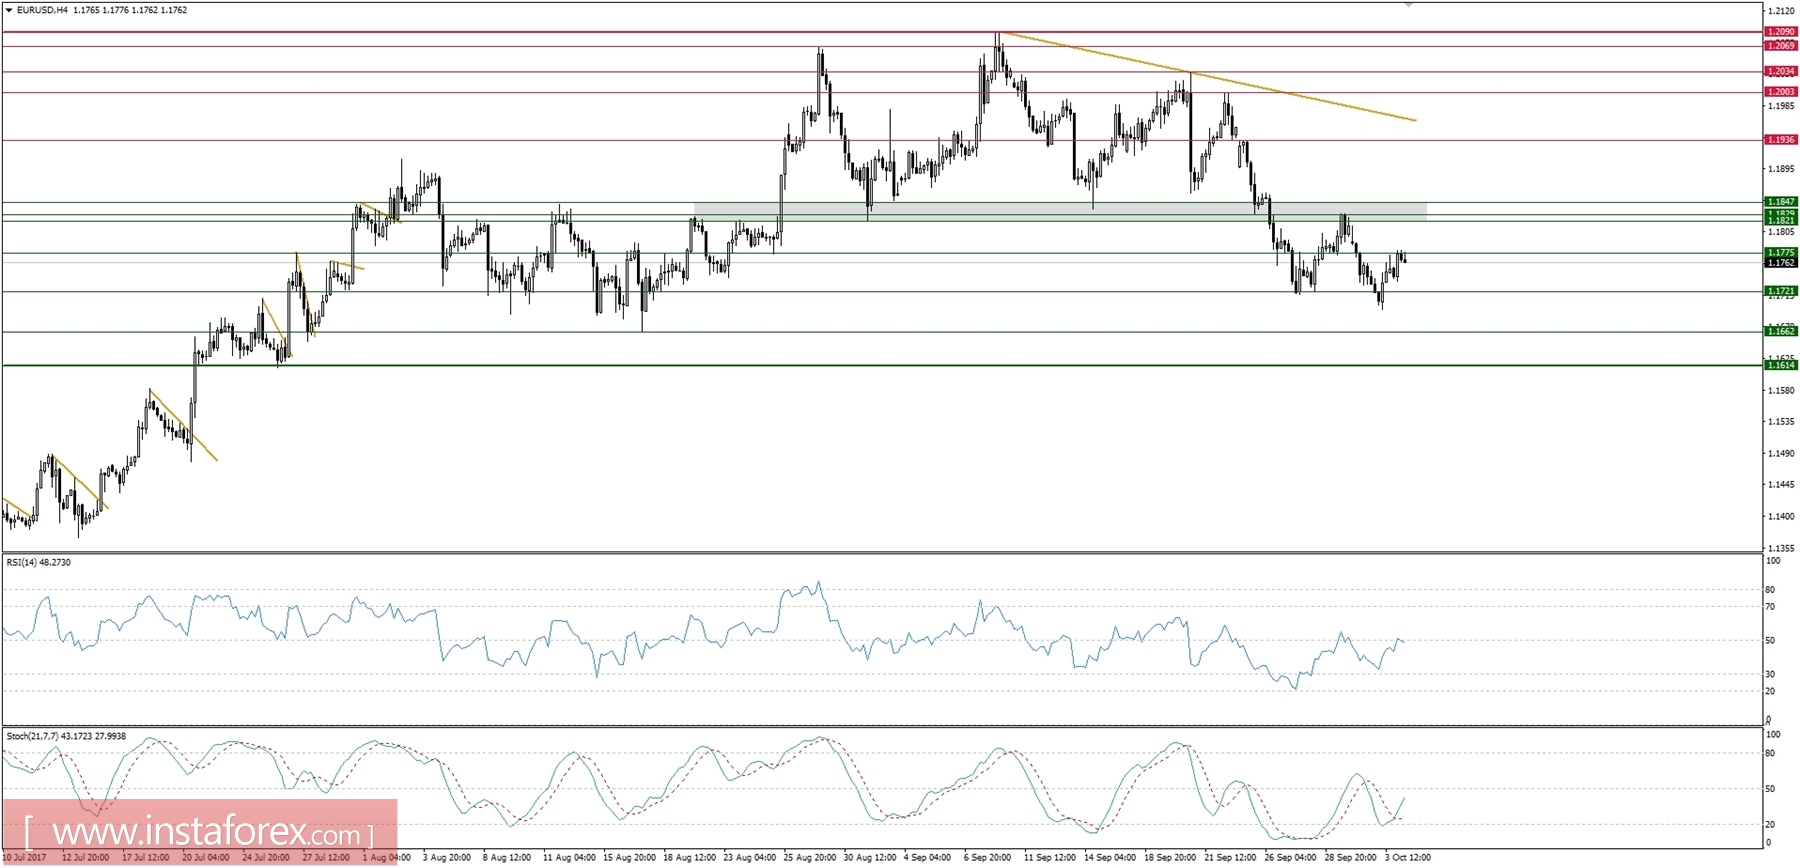Click the green 1.1721 support price label
This screenshot has width=1800, height=868.
[x=1781, y=291]
